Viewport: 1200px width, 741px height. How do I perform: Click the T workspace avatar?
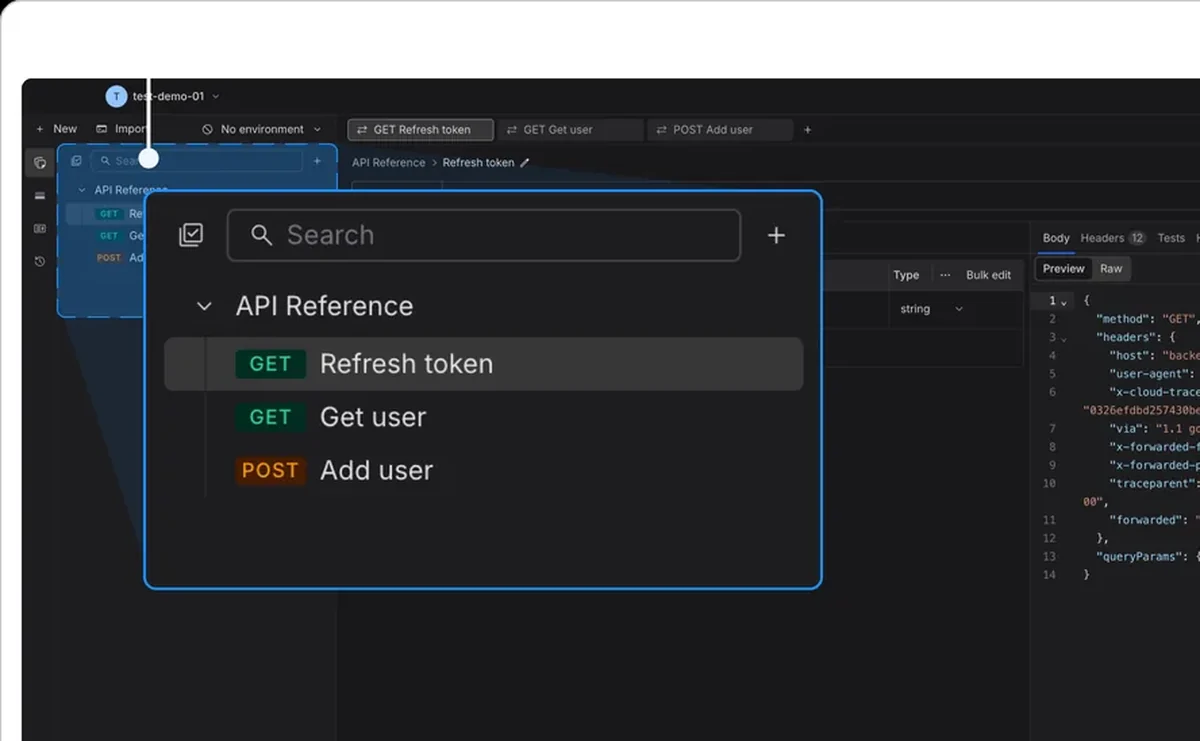[x=116, y=96]
